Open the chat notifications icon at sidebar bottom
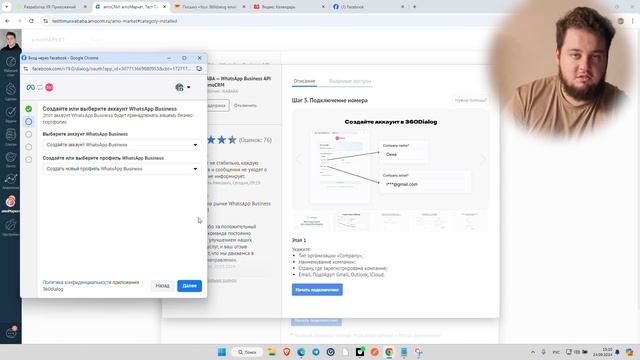 [11, 332]
